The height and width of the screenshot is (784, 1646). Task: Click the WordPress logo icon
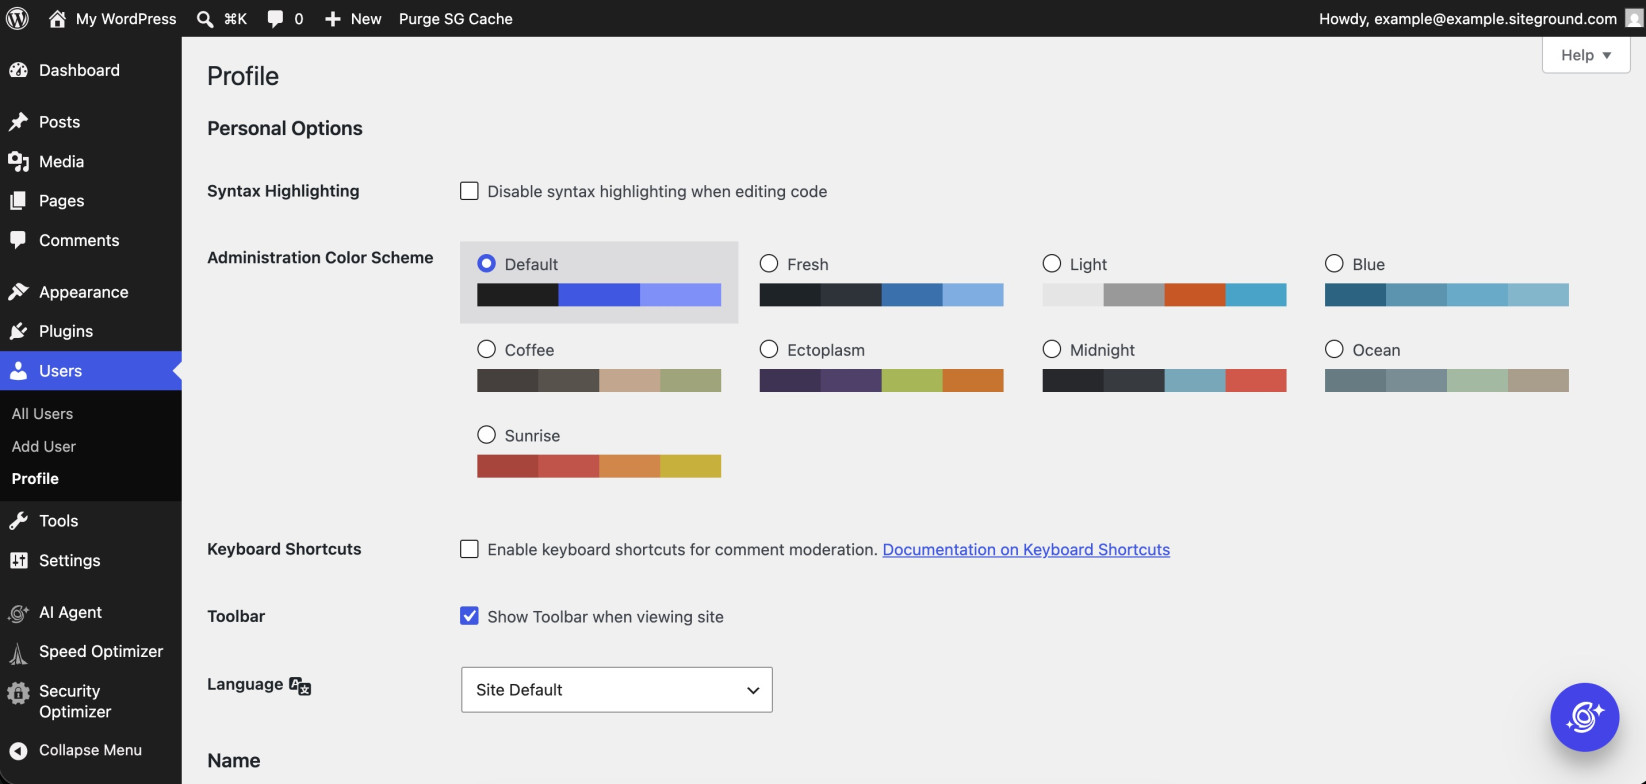pyautogui.click(x=18, y=18)
